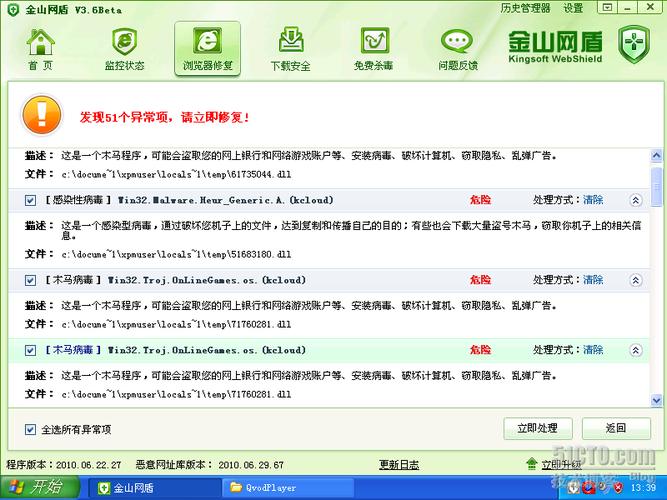Image resolution: width=667 pixels, height=500 pixels.
Task: Click the orange exclamation warning icon
Action: coord(42,115)
